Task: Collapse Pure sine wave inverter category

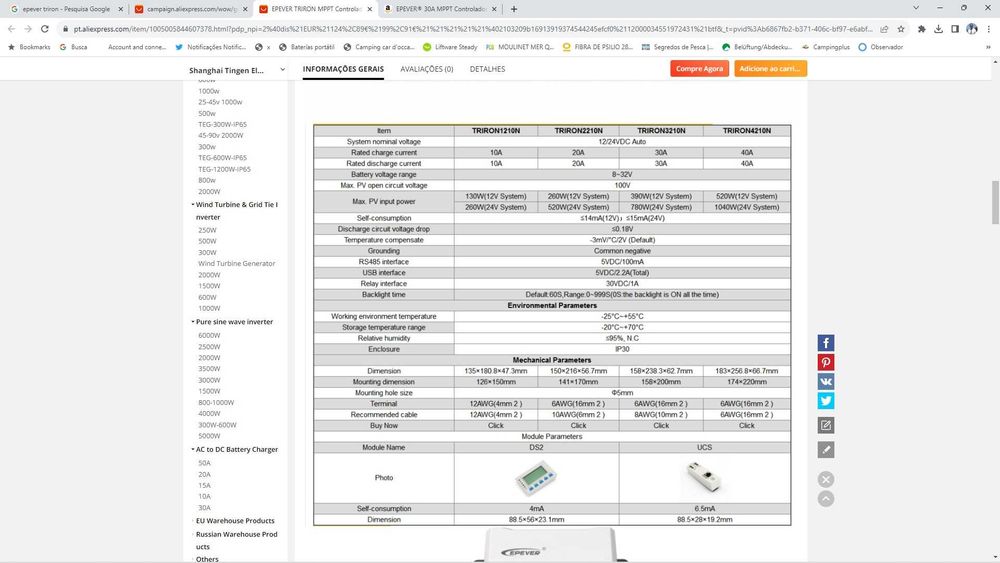Action: point(193,322)
